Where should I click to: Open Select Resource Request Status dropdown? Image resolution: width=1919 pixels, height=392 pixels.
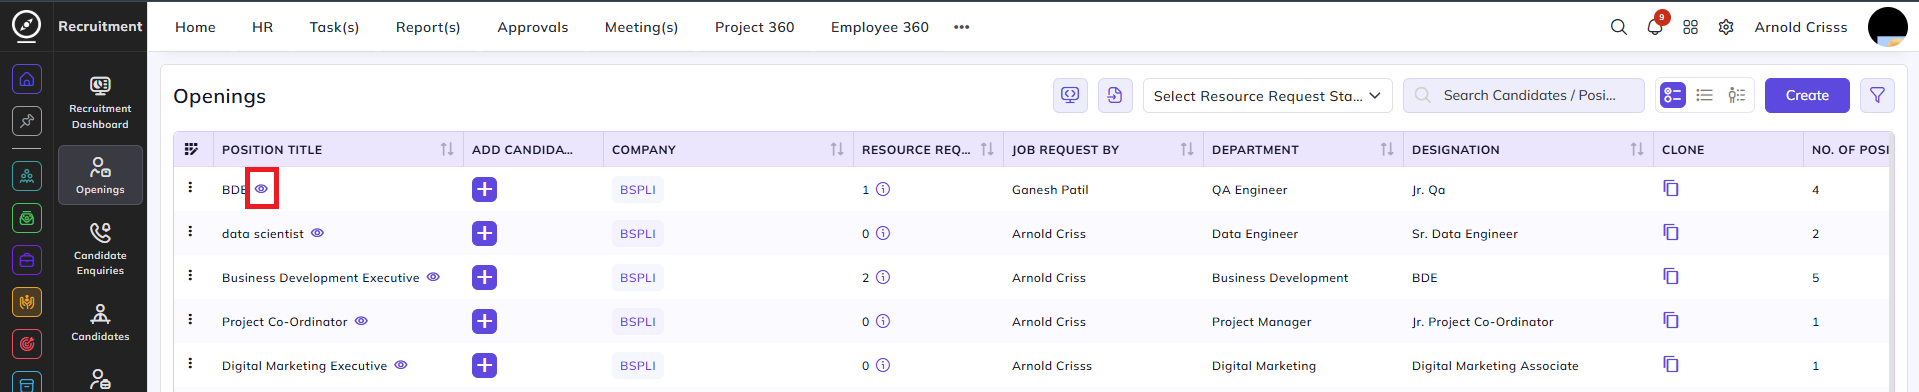pos(1267,95)
